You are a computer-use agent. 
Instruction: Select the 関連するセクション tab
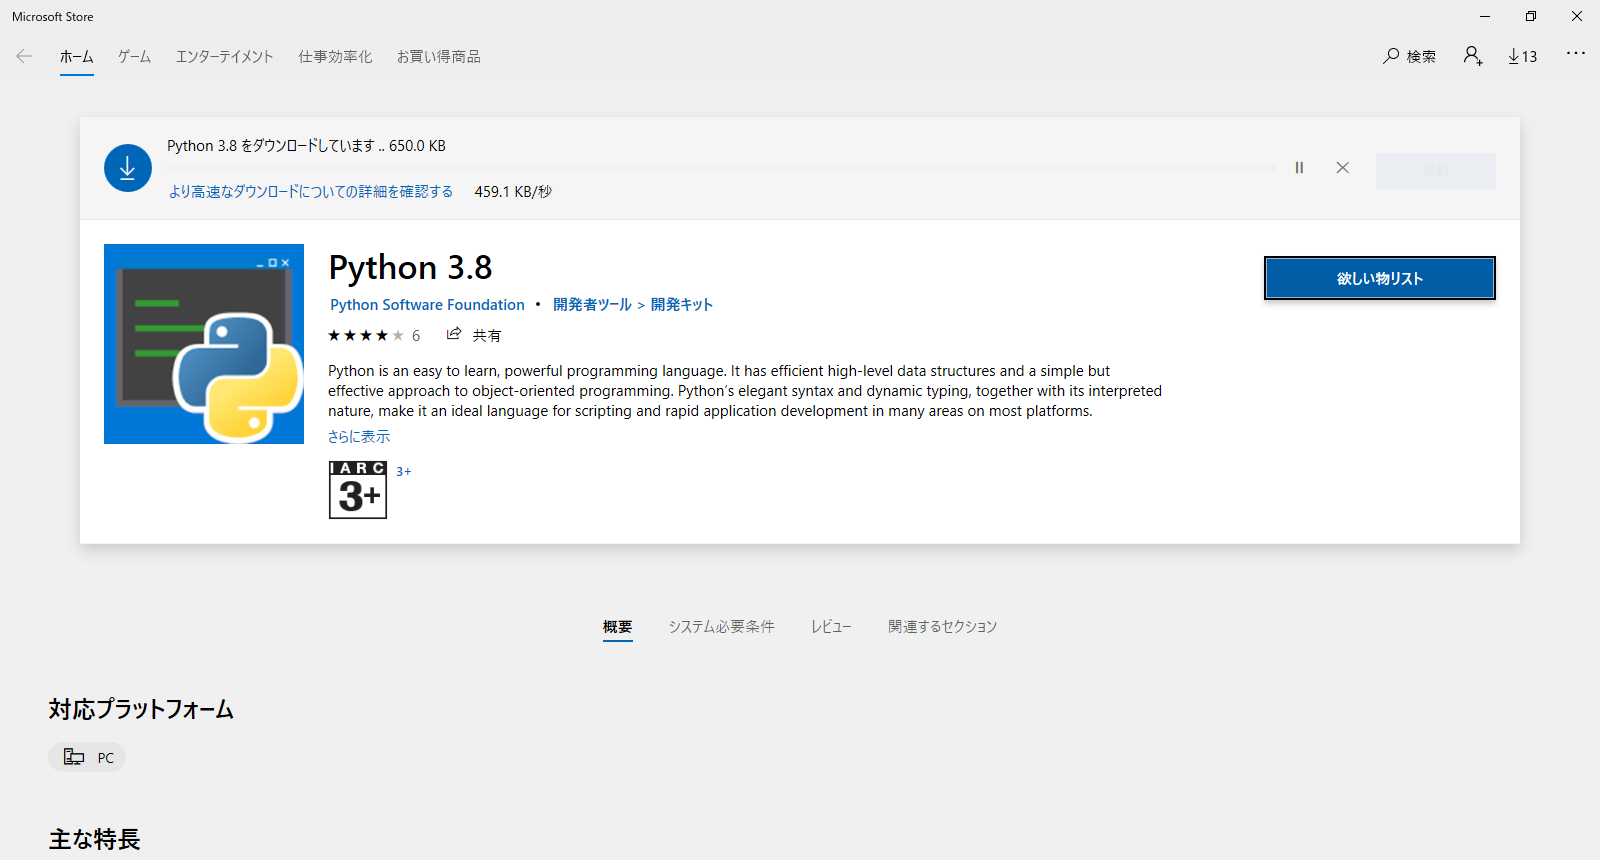coord(943,627)
